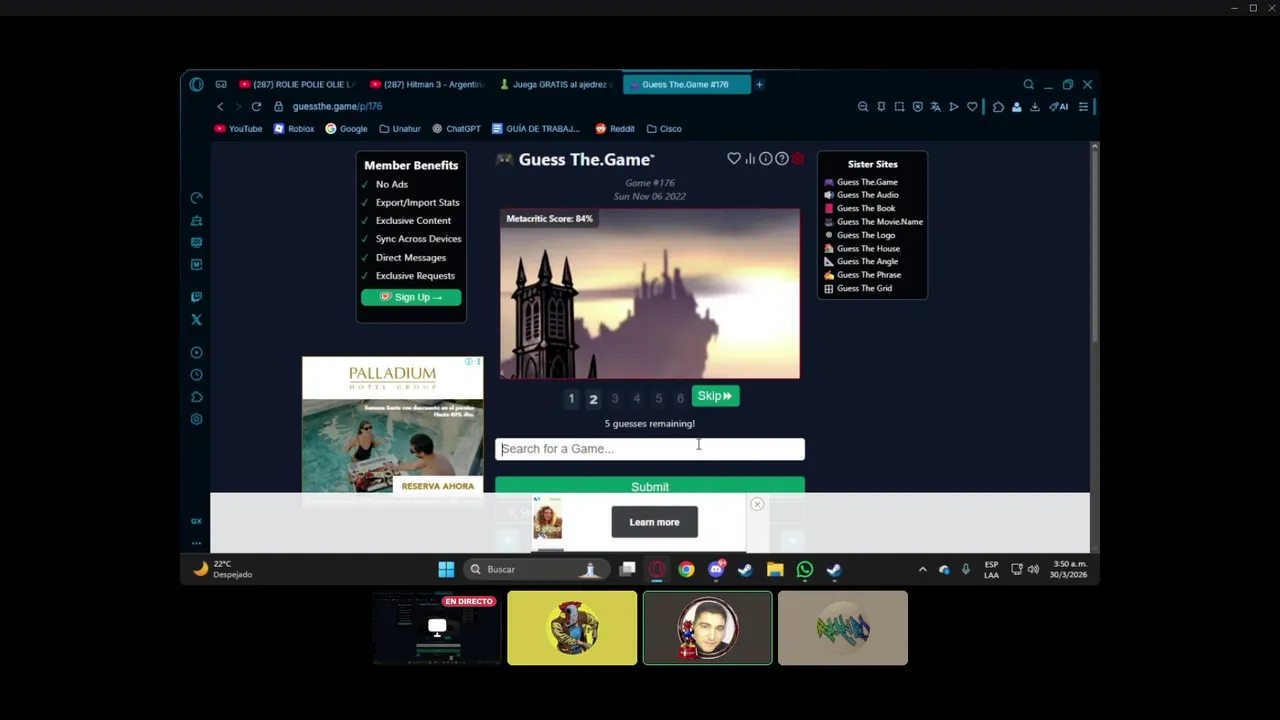Screen dimensions: 1280x720
Task: Click the Sign Up button
Action: click(411, 297)
